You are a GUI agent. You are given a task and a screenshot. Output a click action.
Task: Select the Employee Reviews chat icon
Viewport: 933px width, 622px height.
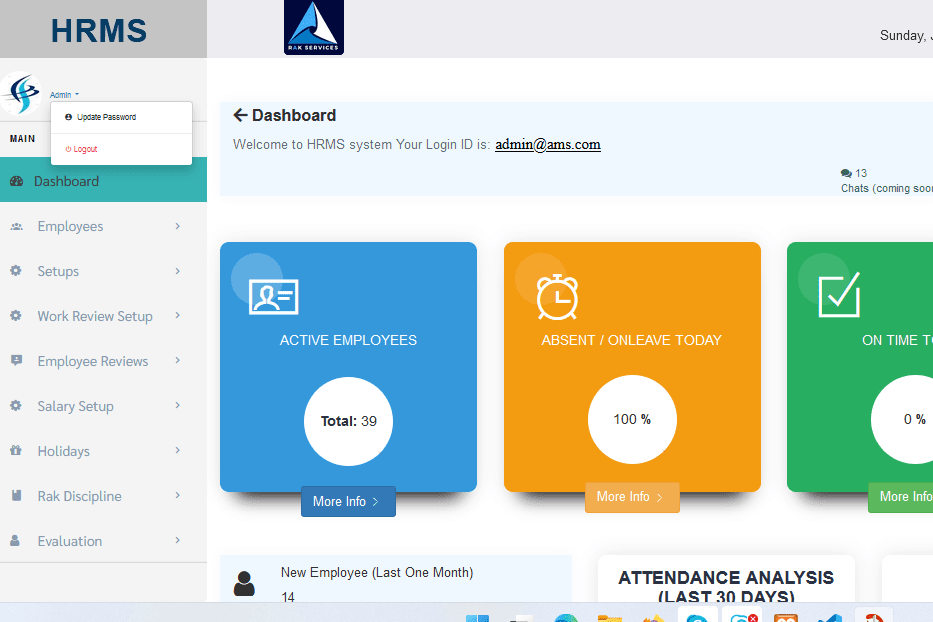[x=16, y=361]
